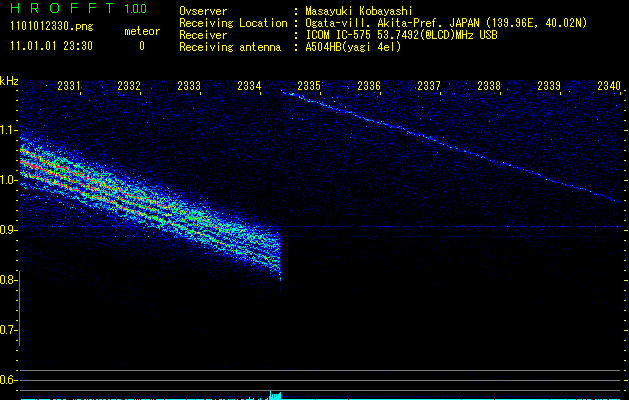The image size is (629, 400).
Task: Click the 0.8 kHz frequency label
Action: pyautogui.click(x=9, y=280)
